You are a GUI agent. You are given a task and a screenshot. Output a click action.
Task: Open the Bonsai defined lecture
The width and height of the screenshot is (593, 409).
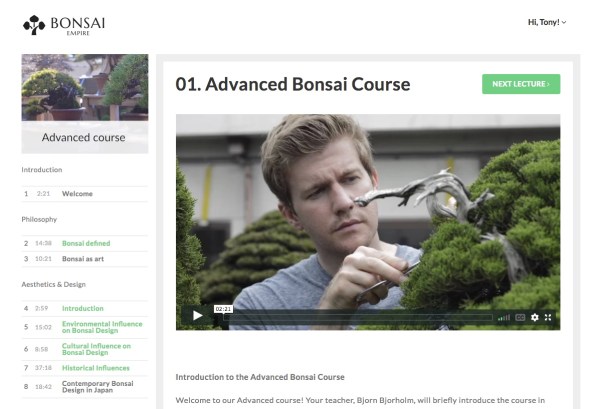tap(85, 243)
